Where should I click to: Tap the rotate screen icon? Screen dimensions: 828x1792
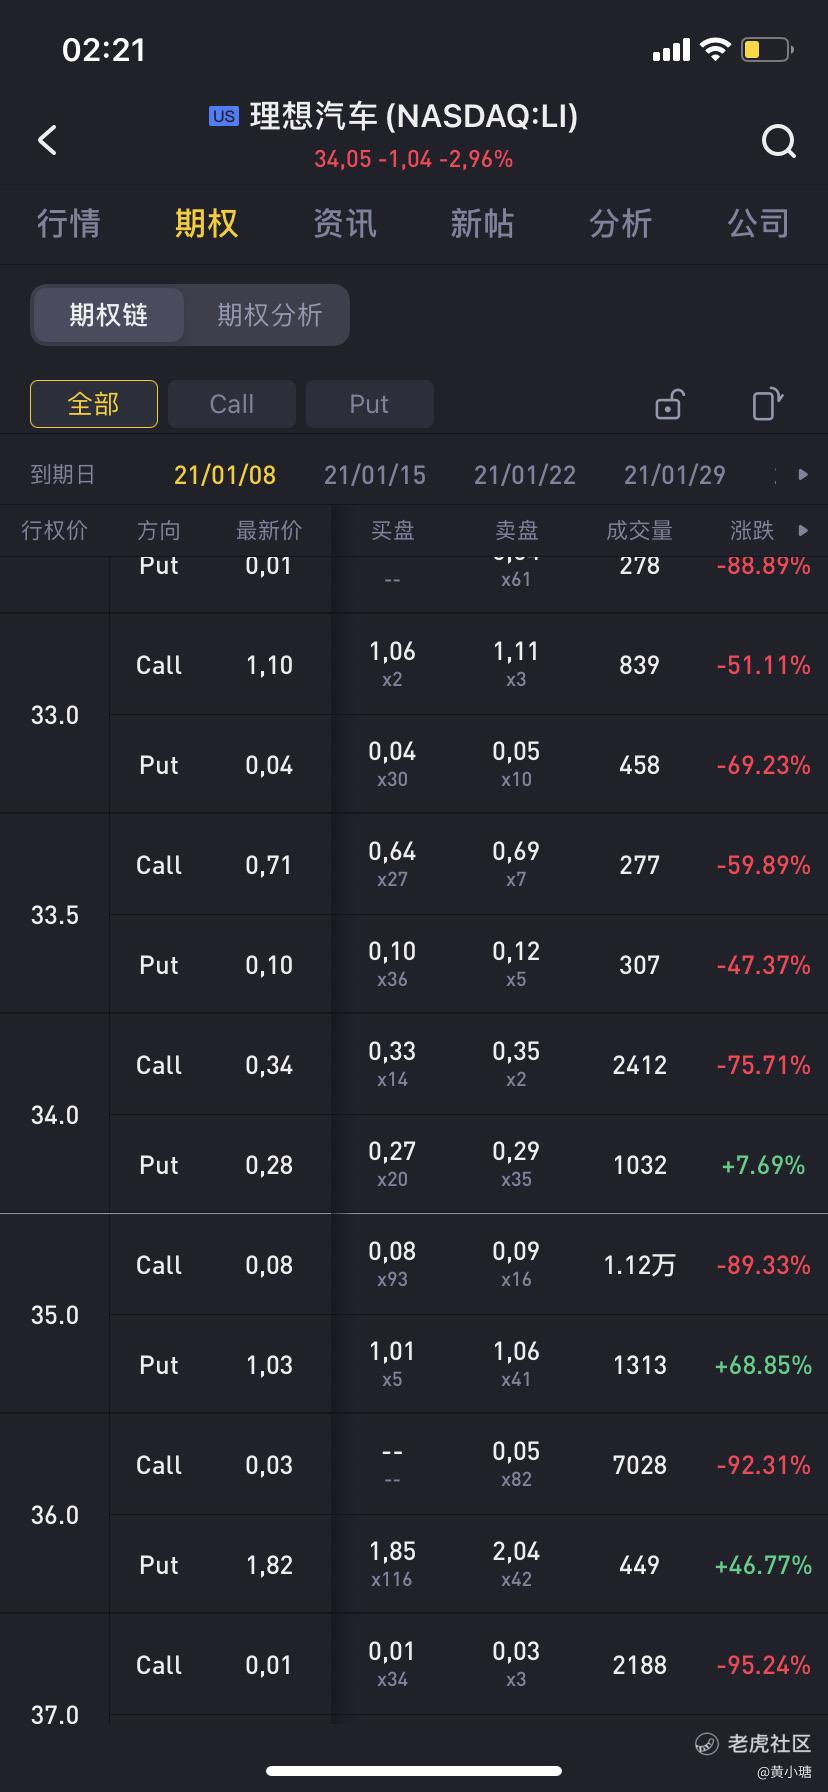[x=767, y=404]
